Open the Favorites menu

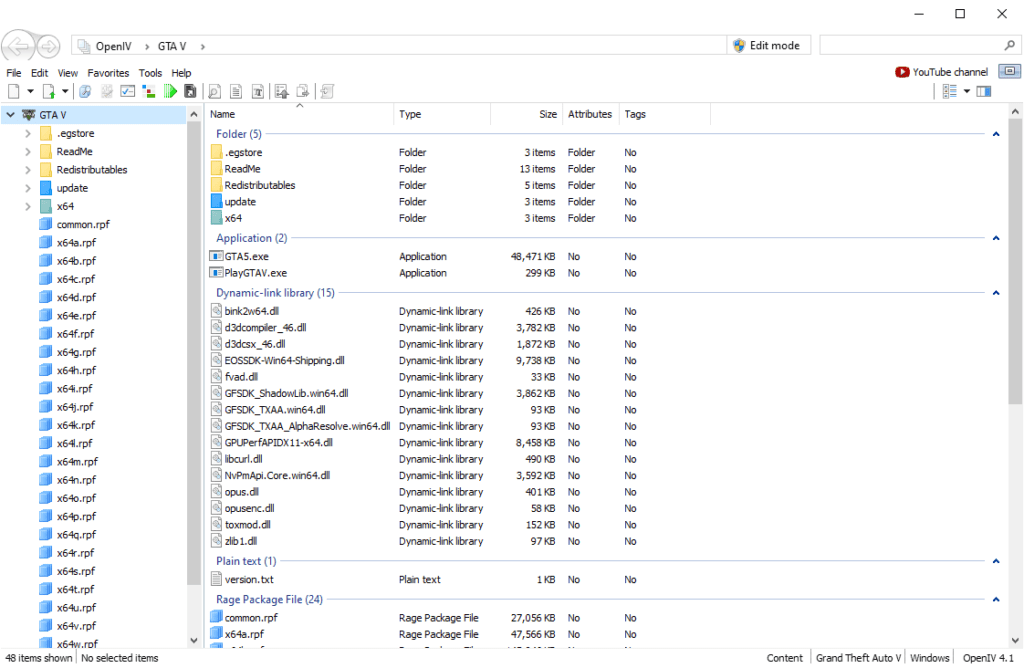(x=108, y=73)
